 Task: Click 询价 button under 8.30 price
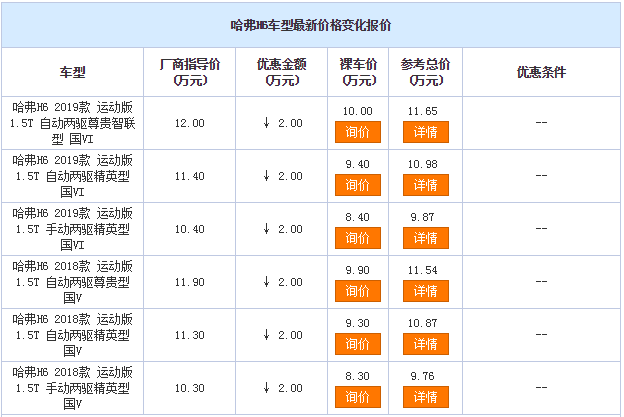click(x=357, y=397)
